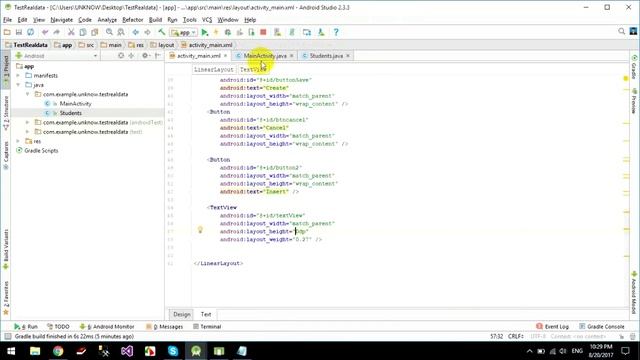Click the Forward navigation arrow
Image resolution: width=640 pixels, height=360 pixels.
click(x=147, y=32)
